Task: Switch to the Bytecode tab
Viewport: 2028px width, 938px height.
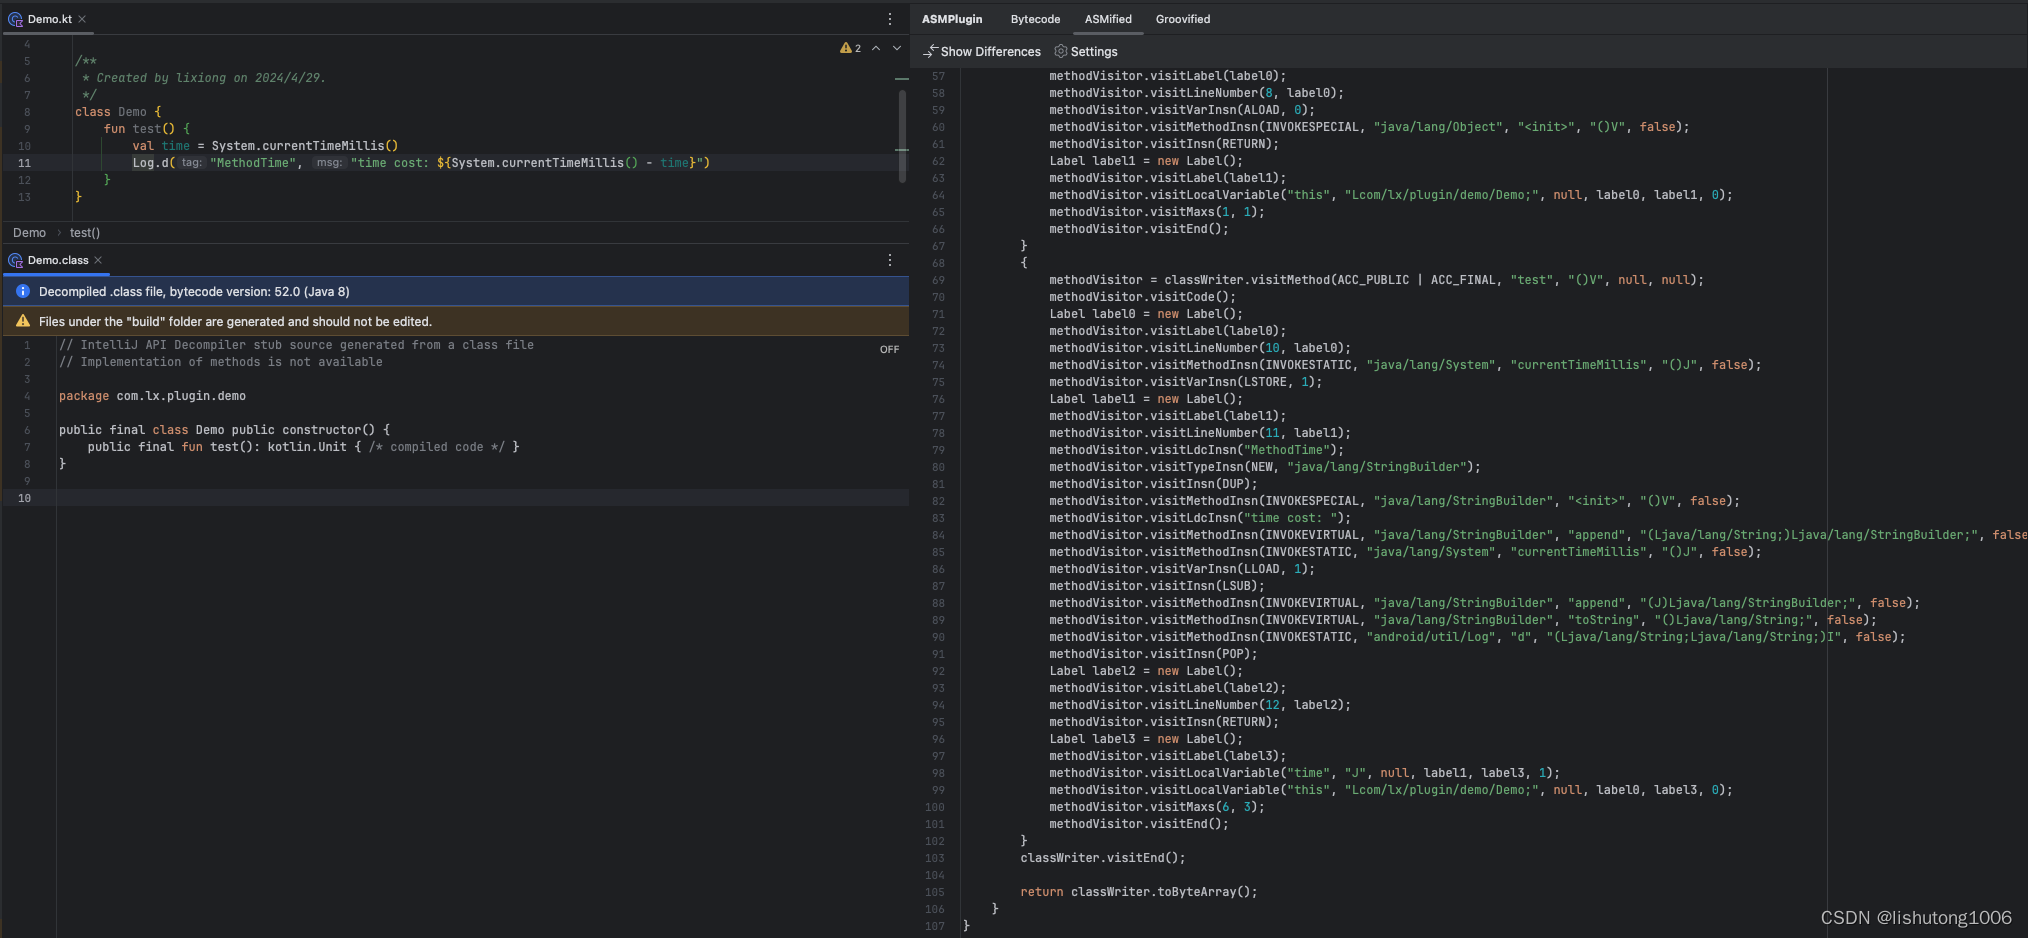Action: coord(1035,19)
